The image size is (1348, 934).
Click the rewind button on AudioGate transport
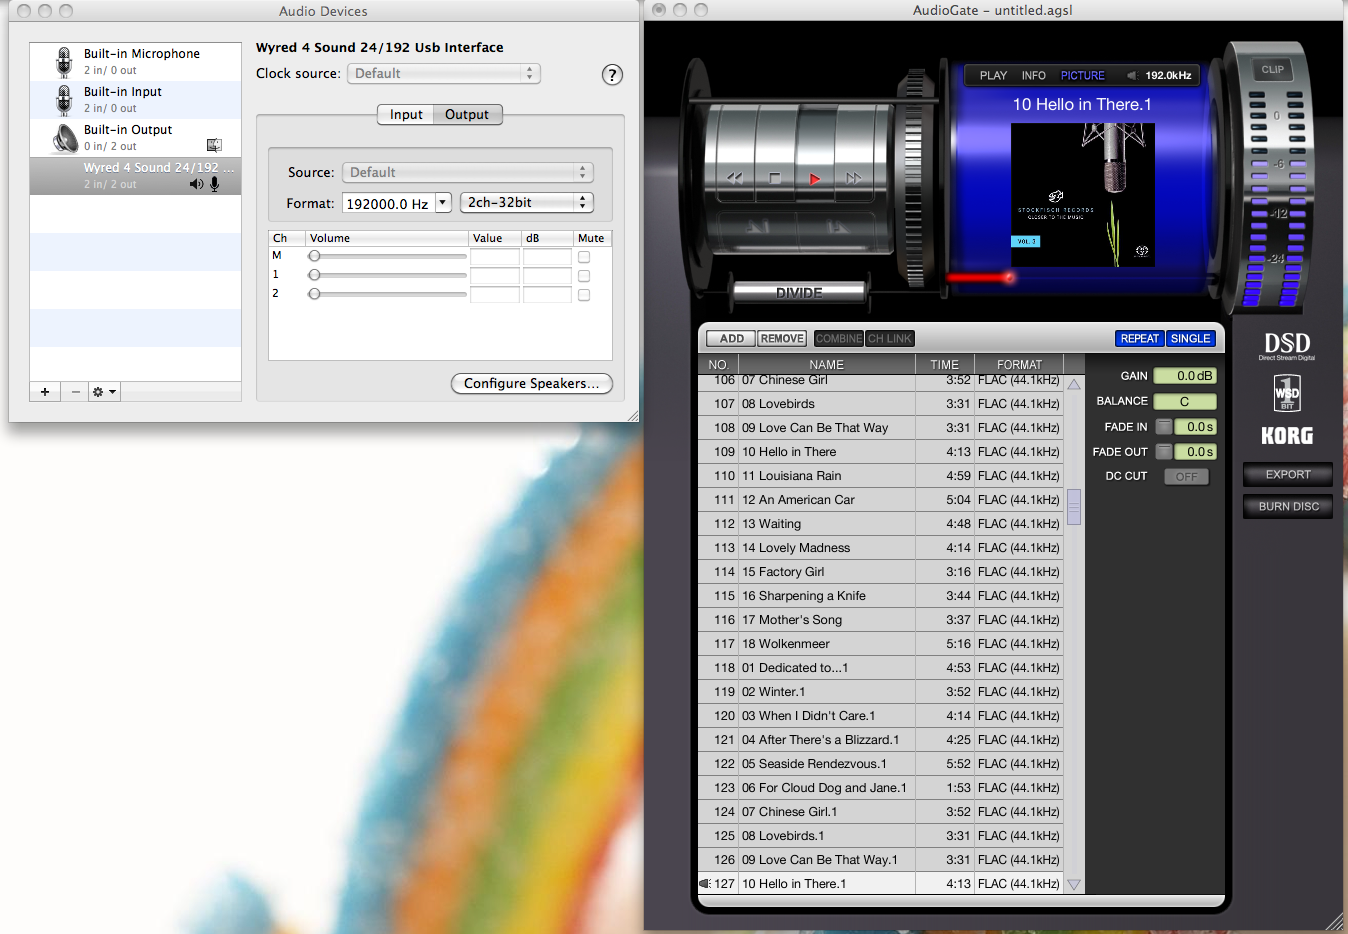pyautogui.click(x=735, y=178)
